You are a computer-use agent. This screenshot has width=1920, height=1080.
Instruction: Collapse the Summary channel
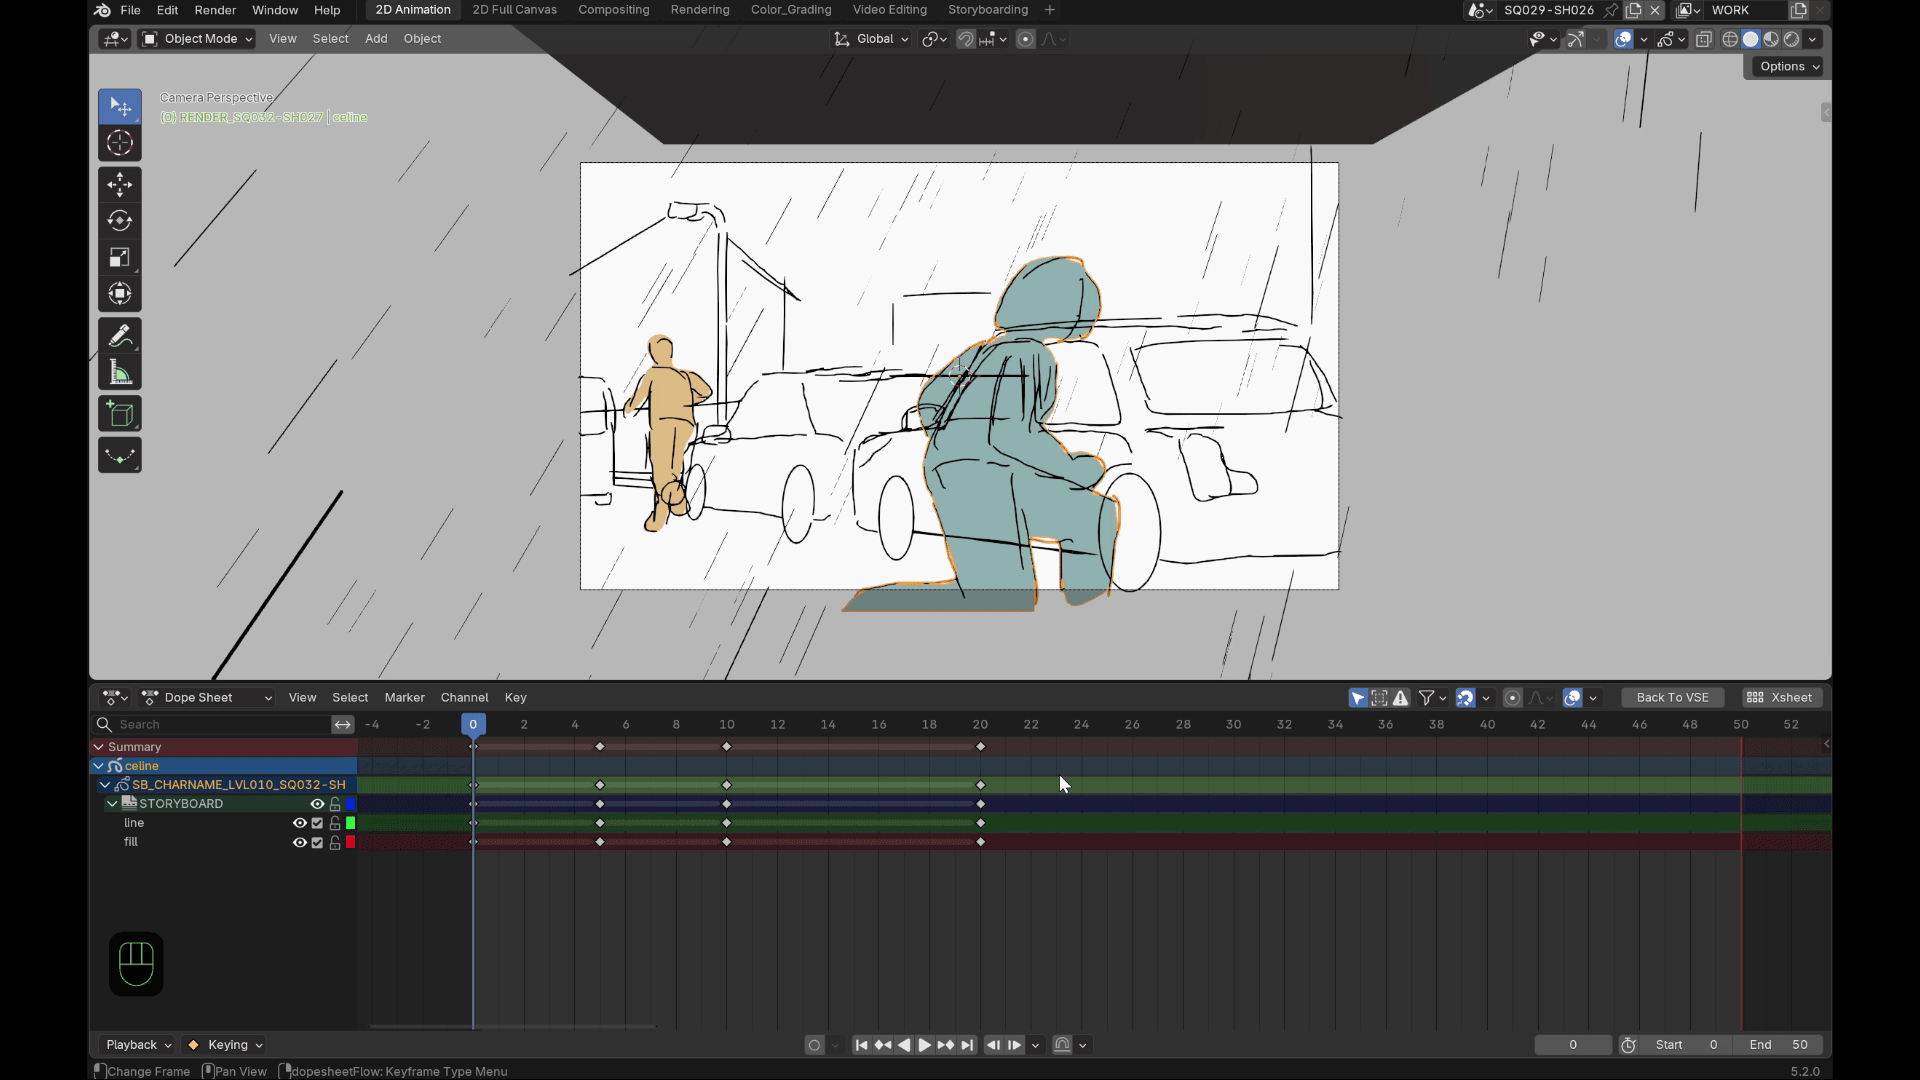point(98,747)
